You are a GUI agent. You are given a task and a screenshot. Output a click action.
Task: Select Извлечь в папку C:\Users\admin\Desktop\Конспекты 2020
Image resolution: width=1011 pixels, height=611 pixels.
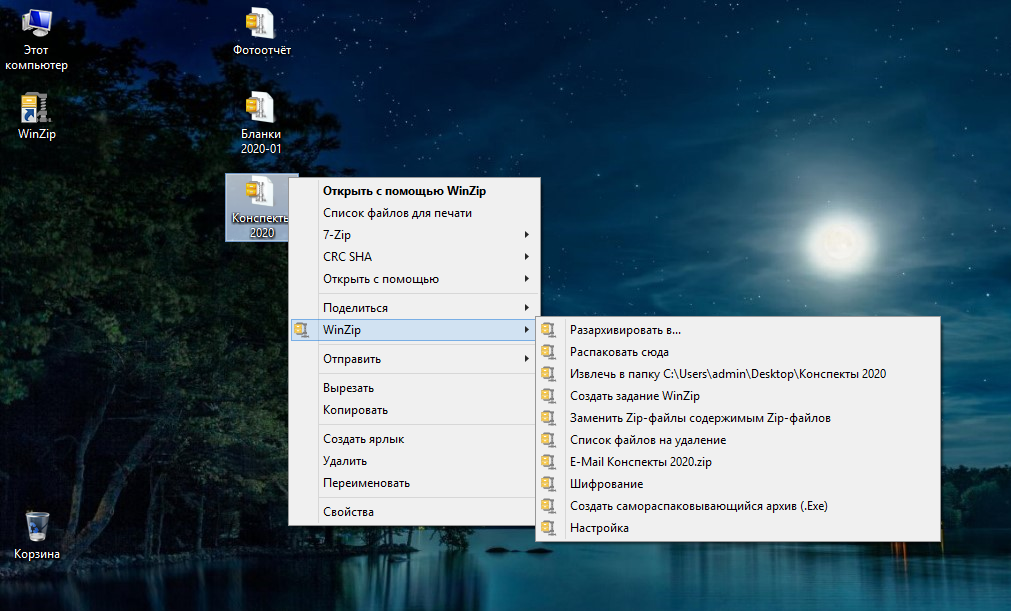tap(738, 374)
